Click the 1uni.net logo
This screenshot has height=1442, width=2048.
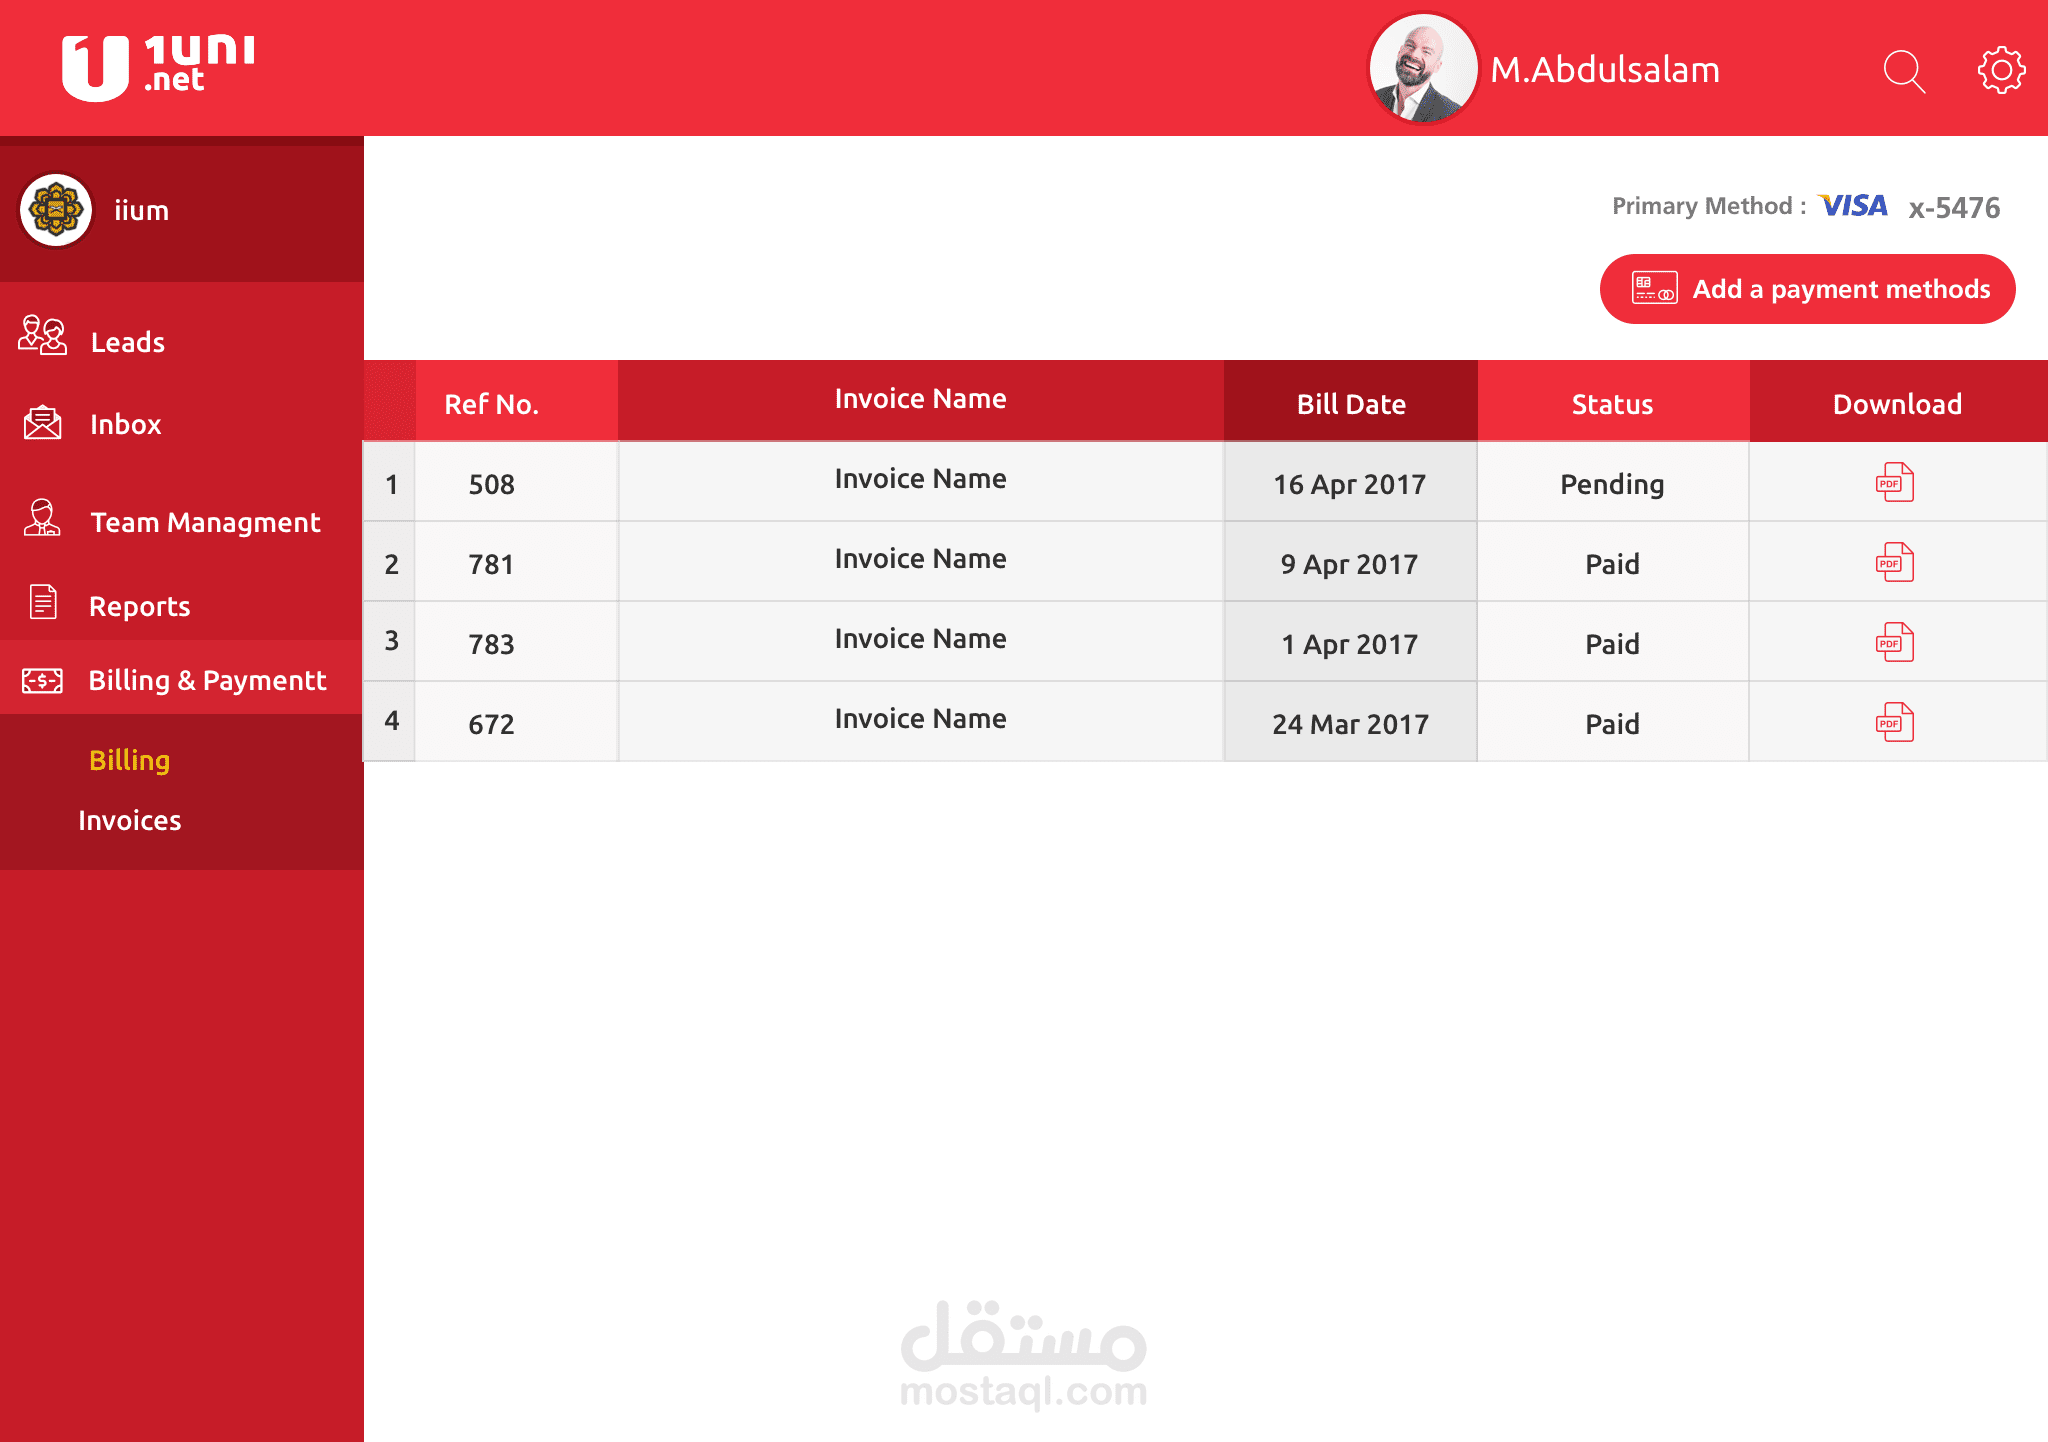pos(158,66)
